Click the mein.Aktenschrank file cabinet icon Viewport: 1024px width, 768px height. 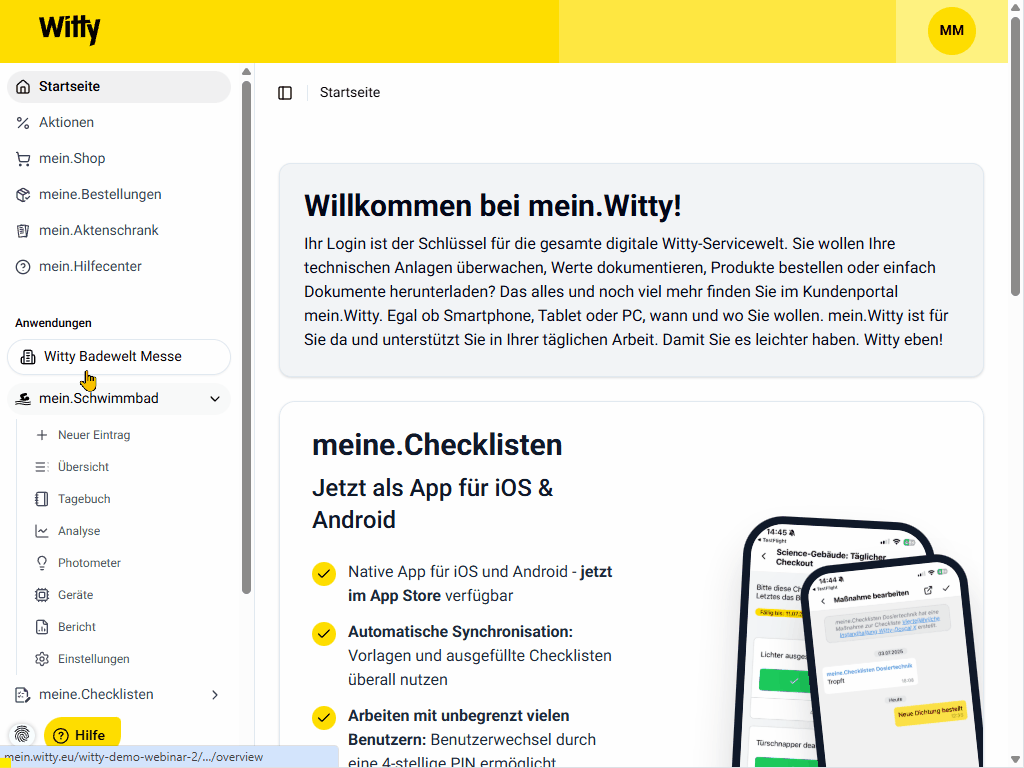[x=23, y=231]
